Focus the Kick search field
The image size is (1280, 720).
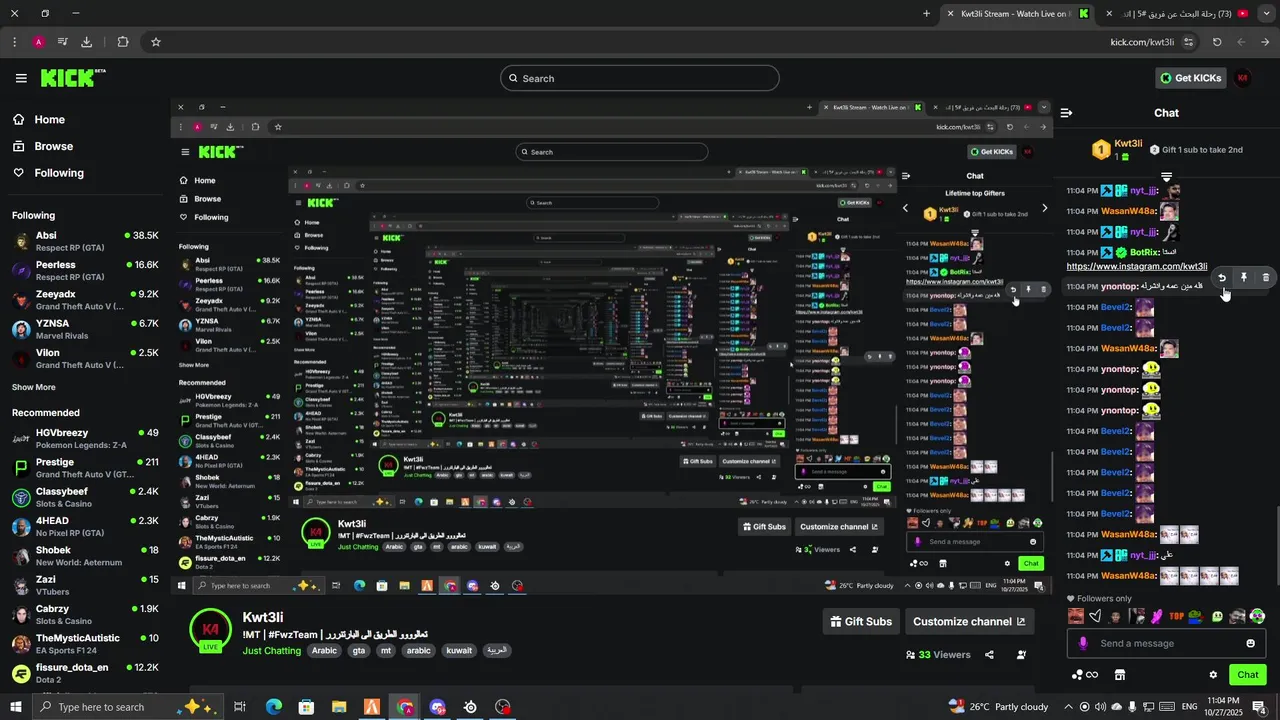pos(640,78)
